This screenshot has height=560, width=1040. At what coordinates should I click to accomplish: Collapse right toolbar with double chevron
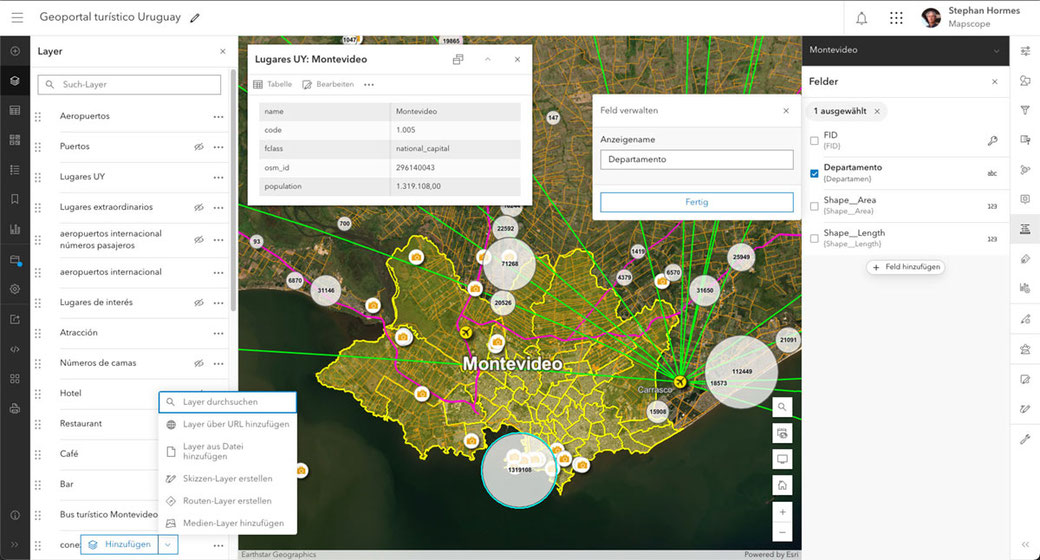pos(1025,545)
